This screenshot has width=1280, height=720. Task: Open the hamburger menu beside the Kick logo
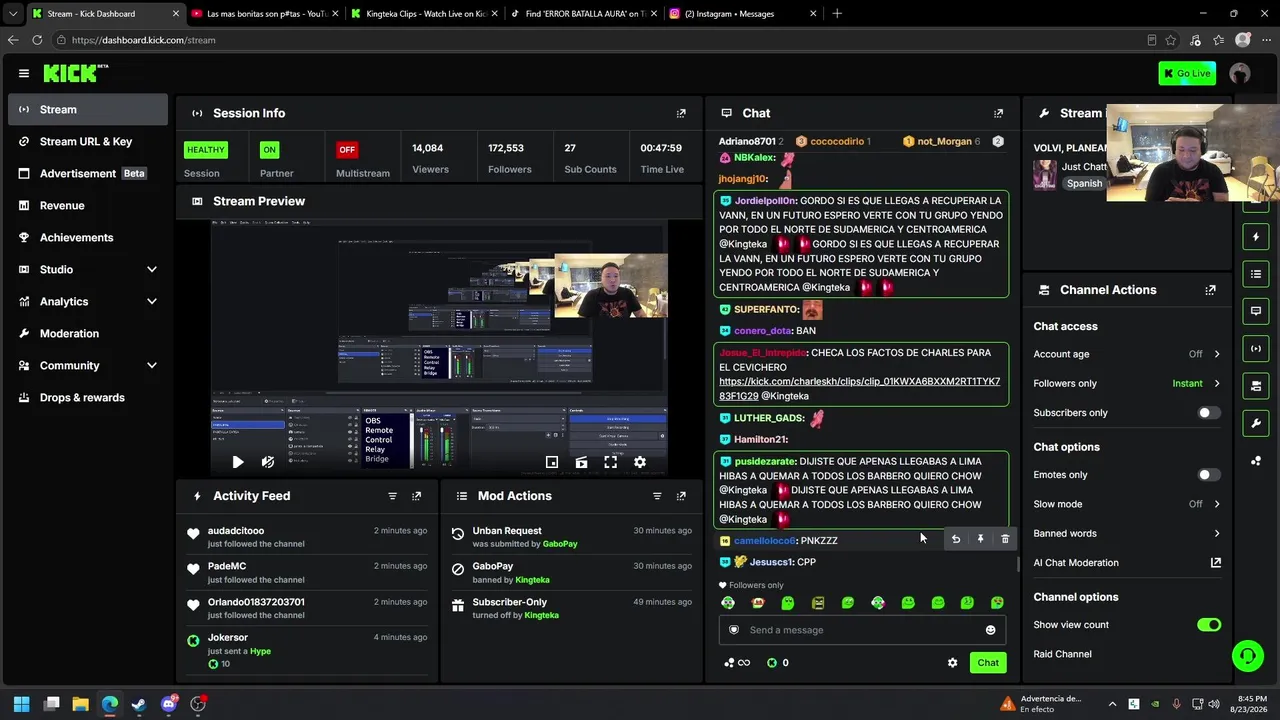pyautogui.click(x=24, y=73)
